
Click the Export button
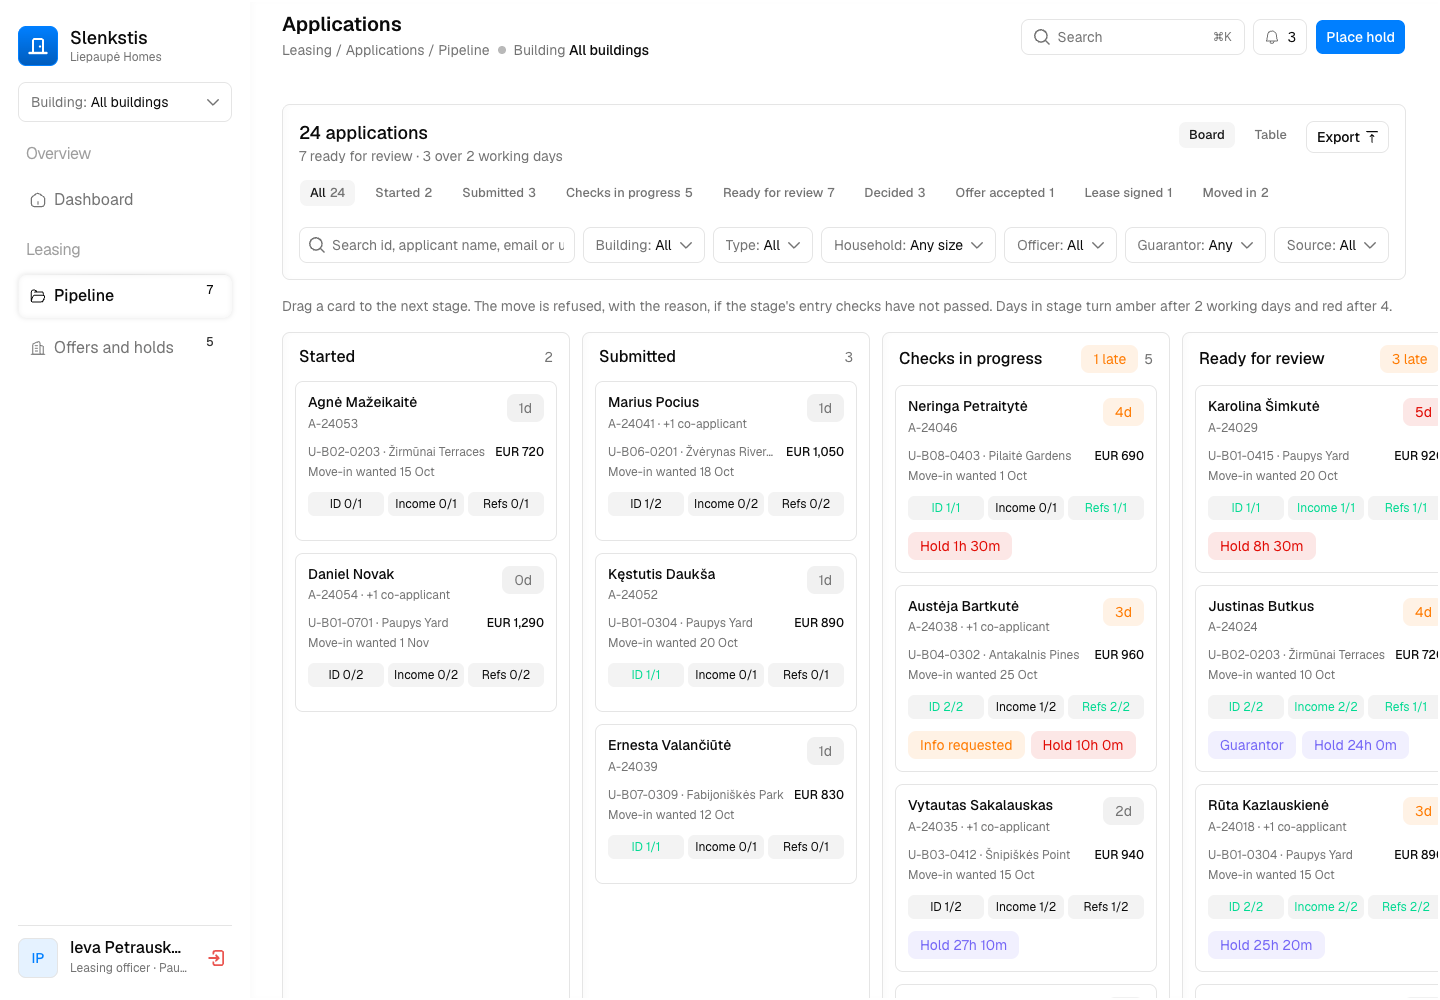(1347, 137)
